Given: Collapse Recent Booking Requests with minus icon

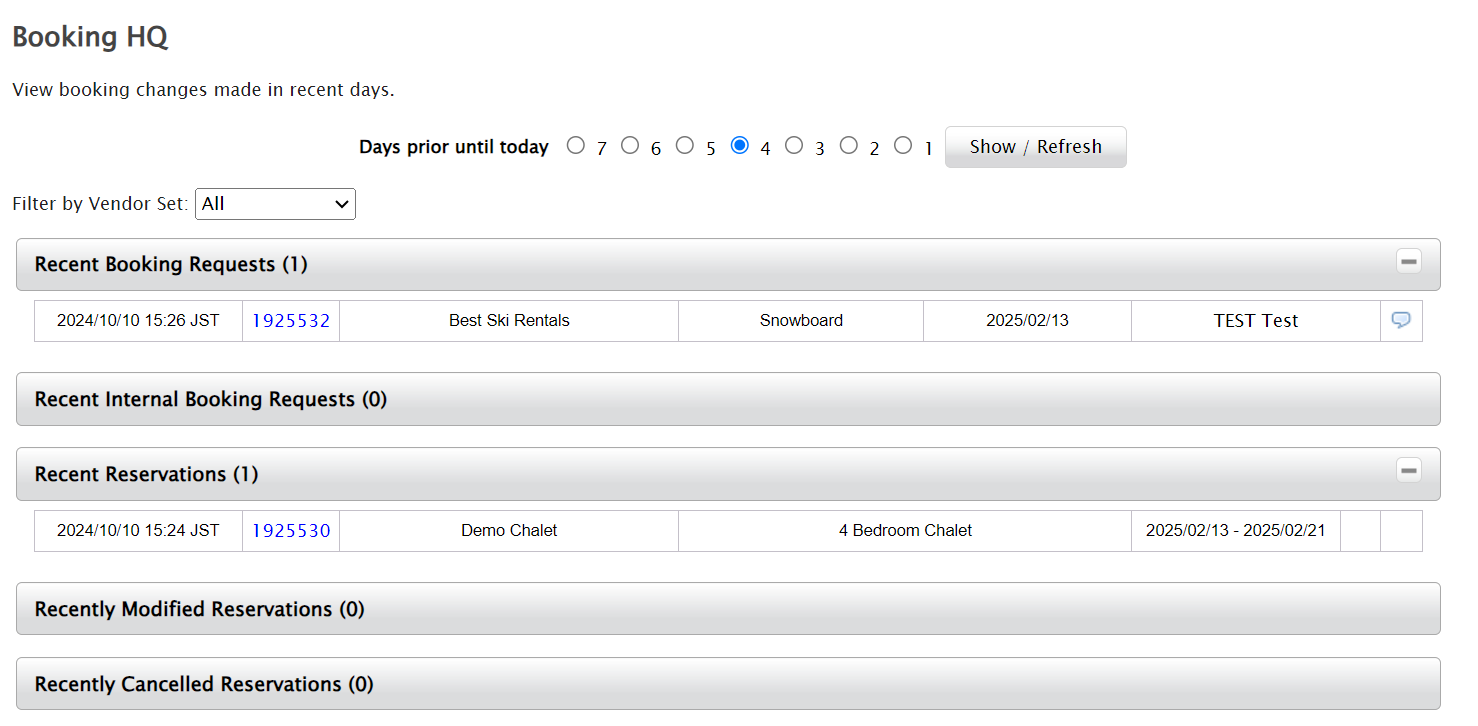Looking at the screenshot, I should pos(1409,262).
